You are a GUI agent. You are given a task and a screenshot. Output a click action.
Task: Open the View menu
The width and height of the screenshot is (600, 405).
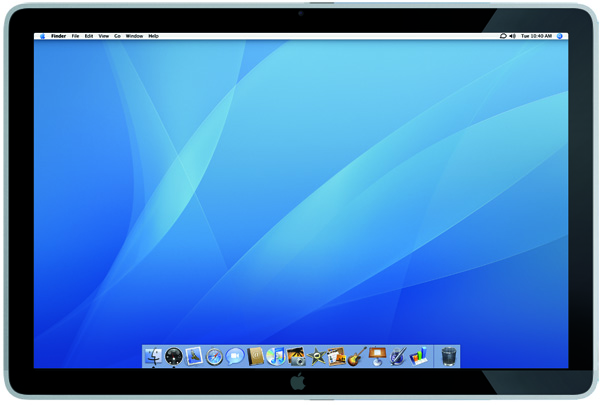(104, 36)
